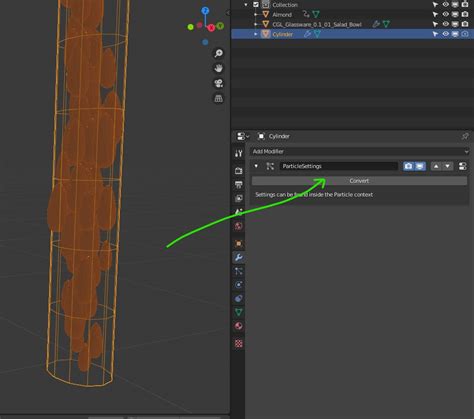Open the Modifiers wrench tab

pyautogui.click(x=238, y=257)
